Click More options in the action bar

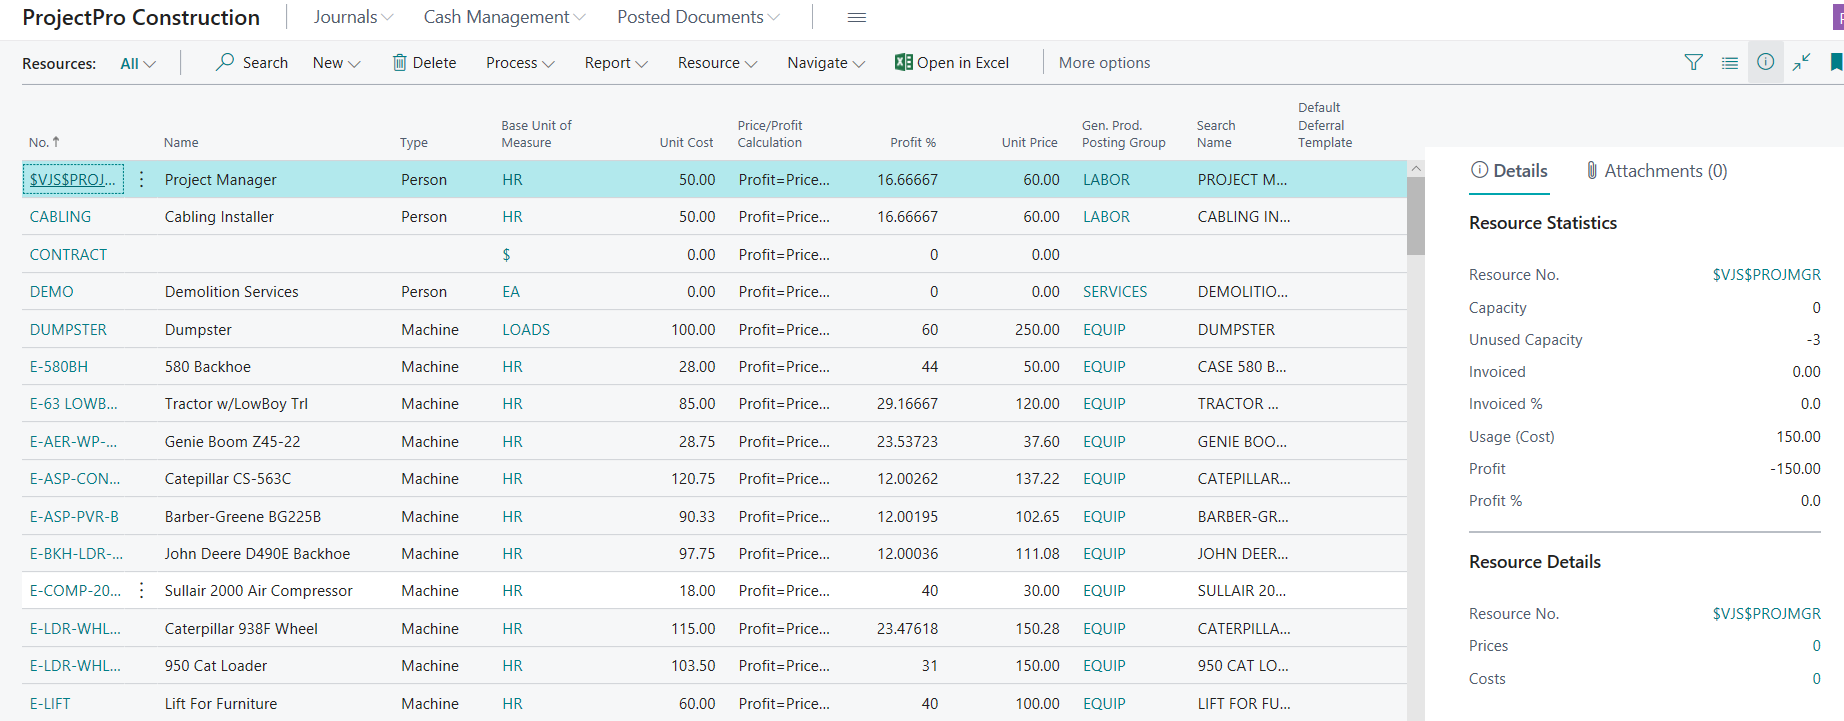point(1104,63)
